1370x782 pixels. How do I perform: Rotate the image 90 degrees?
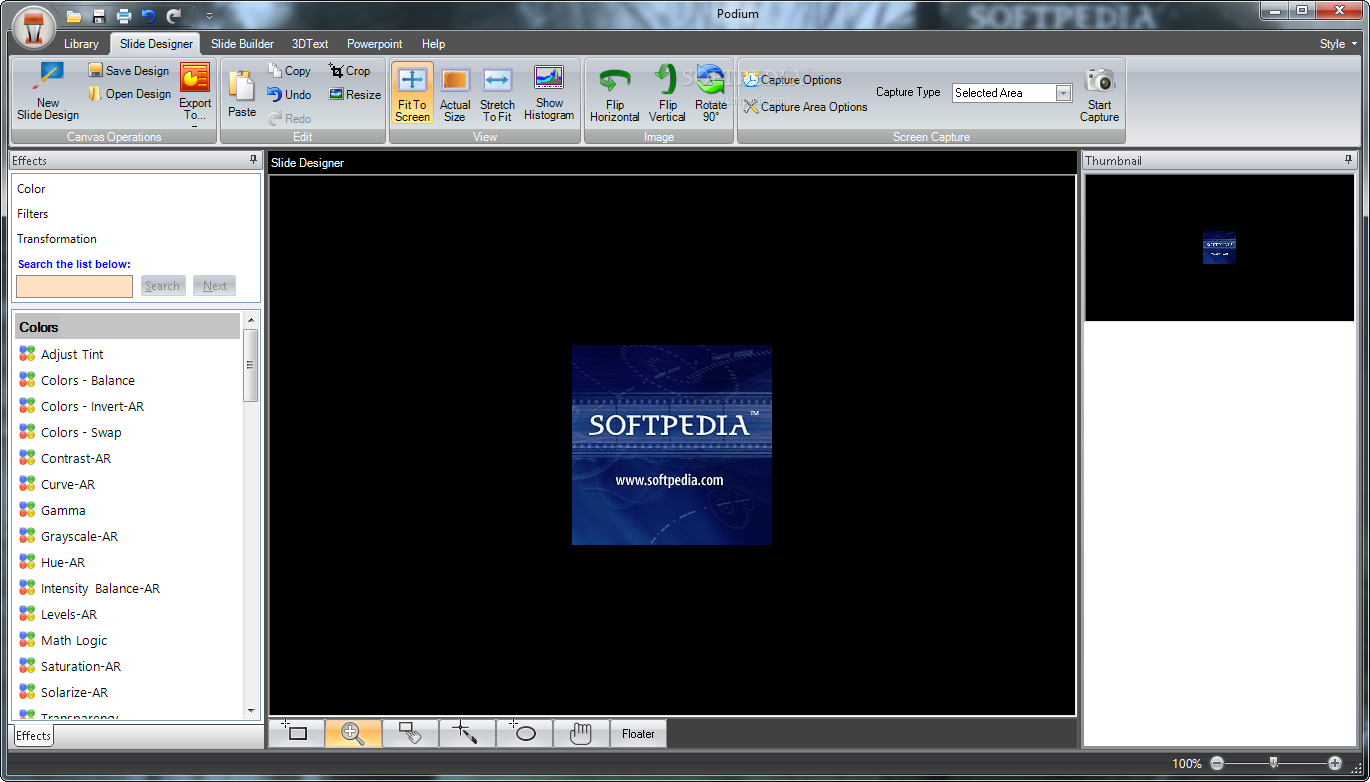[710, 94]
